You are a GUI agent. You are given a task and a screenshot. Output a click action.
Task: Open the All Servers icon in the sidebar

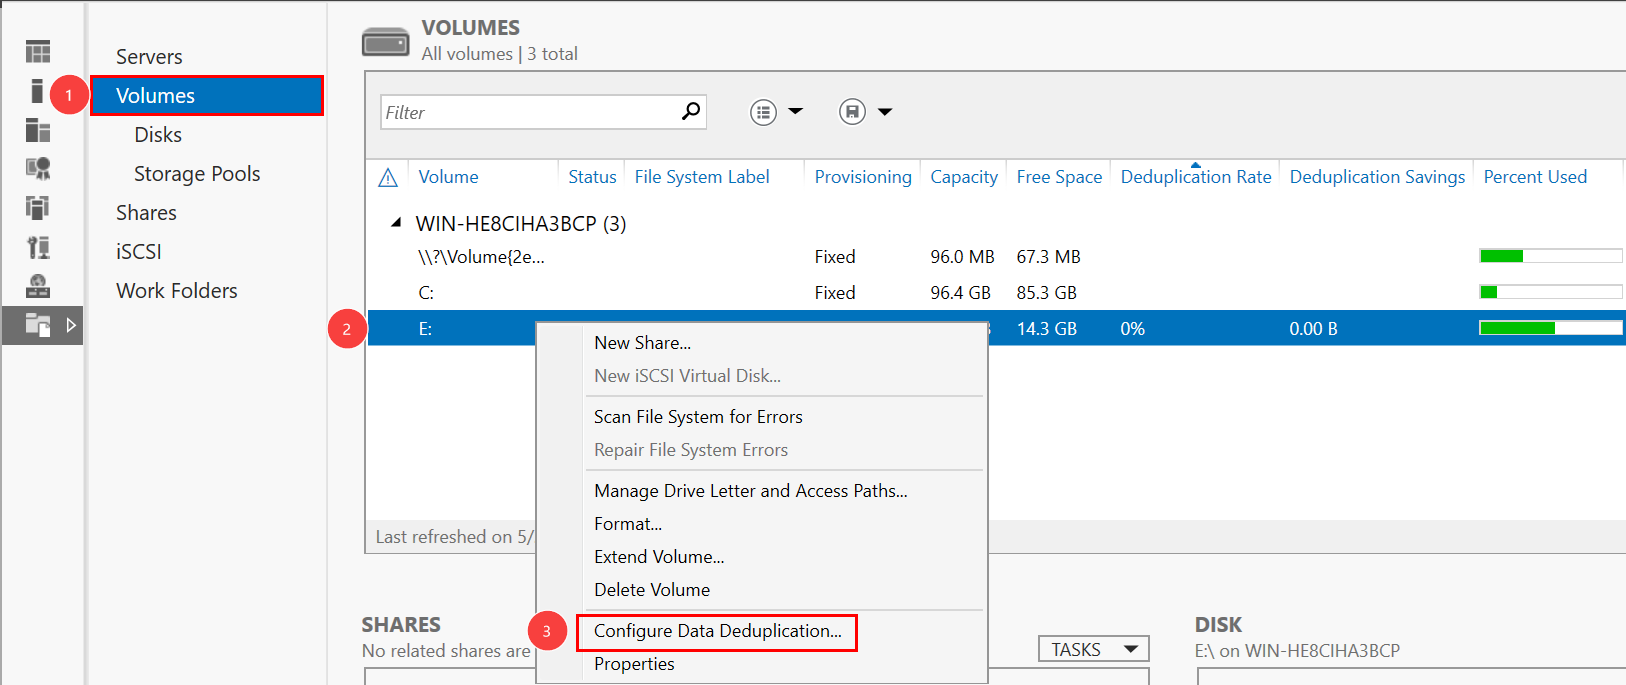click(x=38, y=130)
